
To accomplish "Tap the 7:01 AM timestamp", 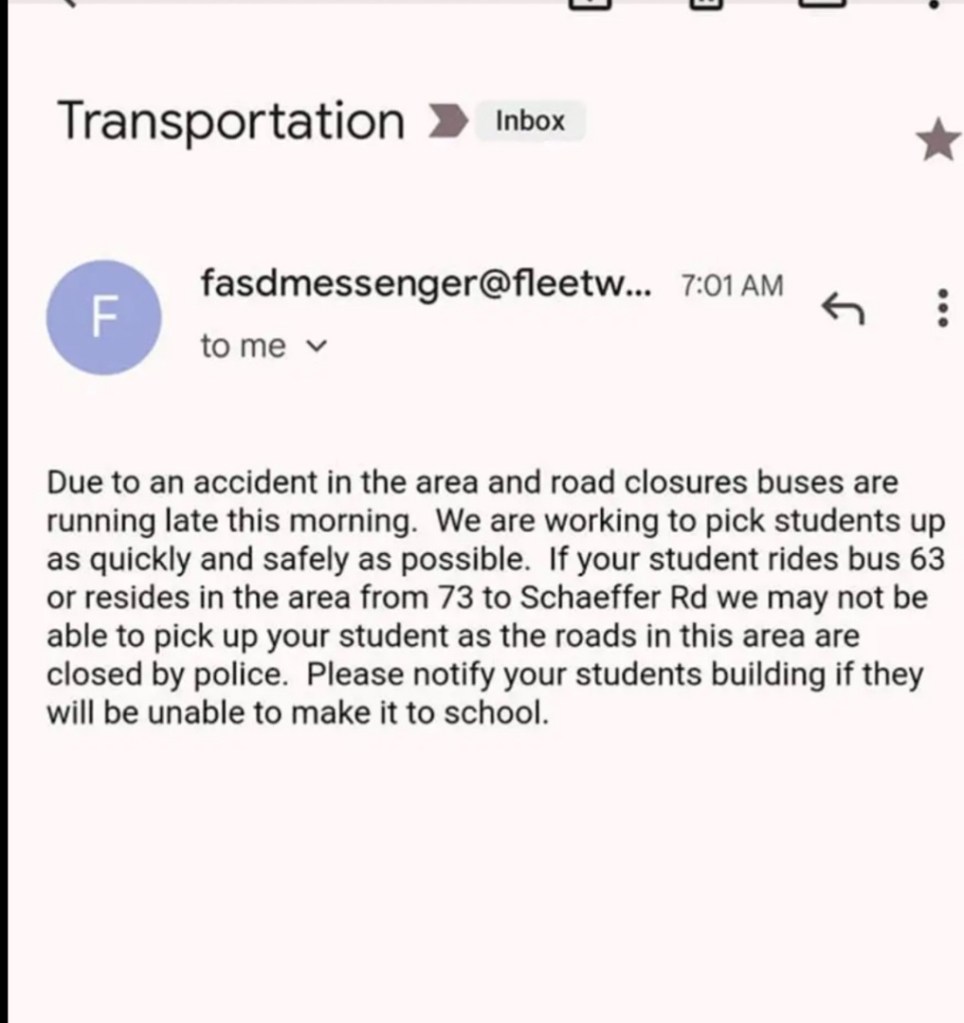I will coord(731,286).
